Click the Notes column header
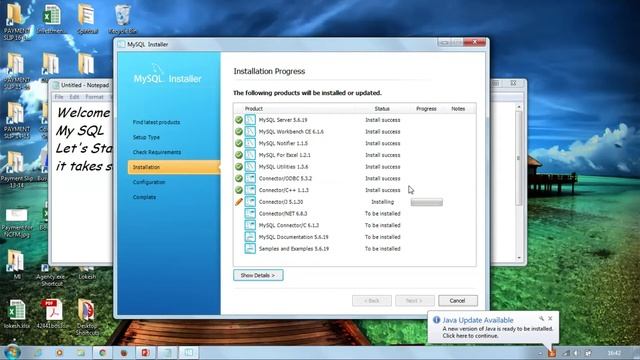 pos(458,109)
